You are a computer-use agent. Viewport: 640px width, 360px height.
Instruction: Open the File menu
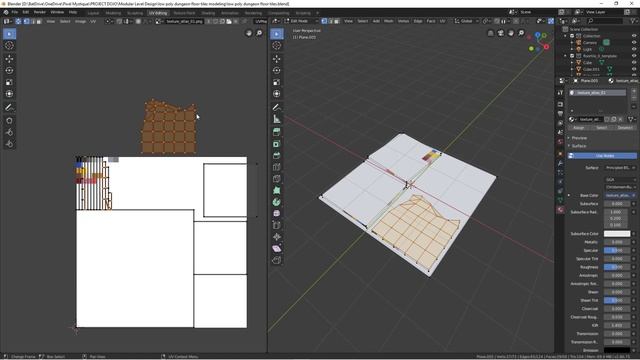tap(15, 12)
